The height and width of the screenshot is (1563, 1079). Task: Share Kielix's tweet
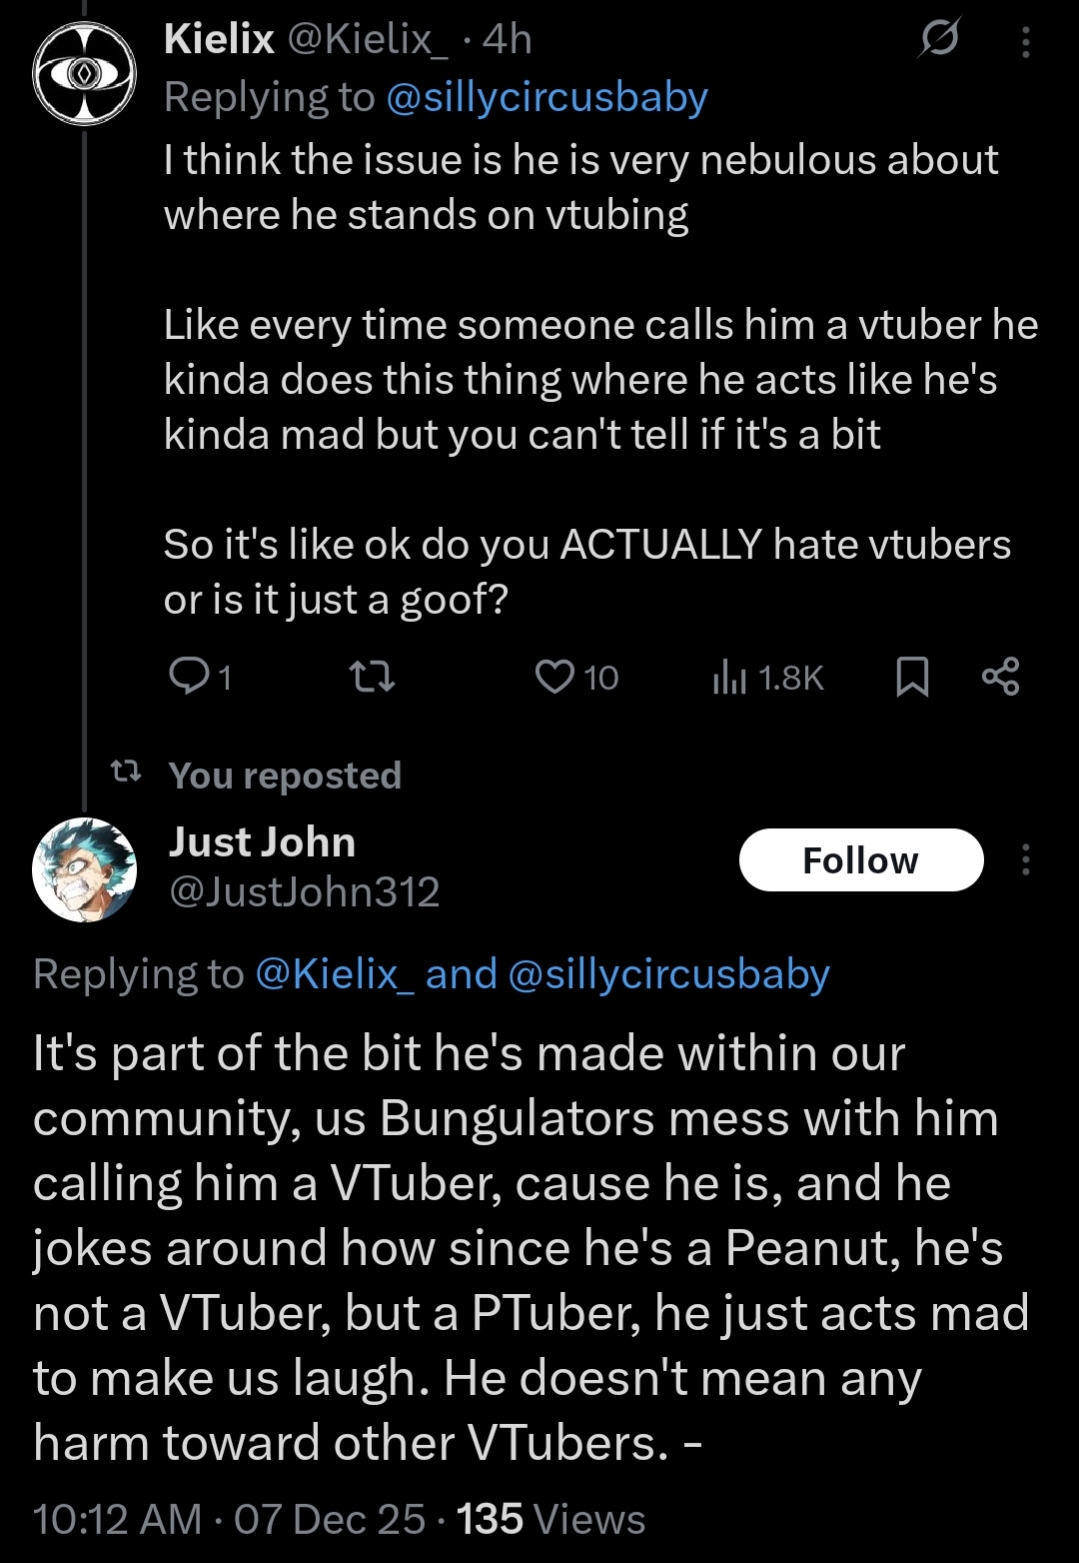(x=1000, y=677)
